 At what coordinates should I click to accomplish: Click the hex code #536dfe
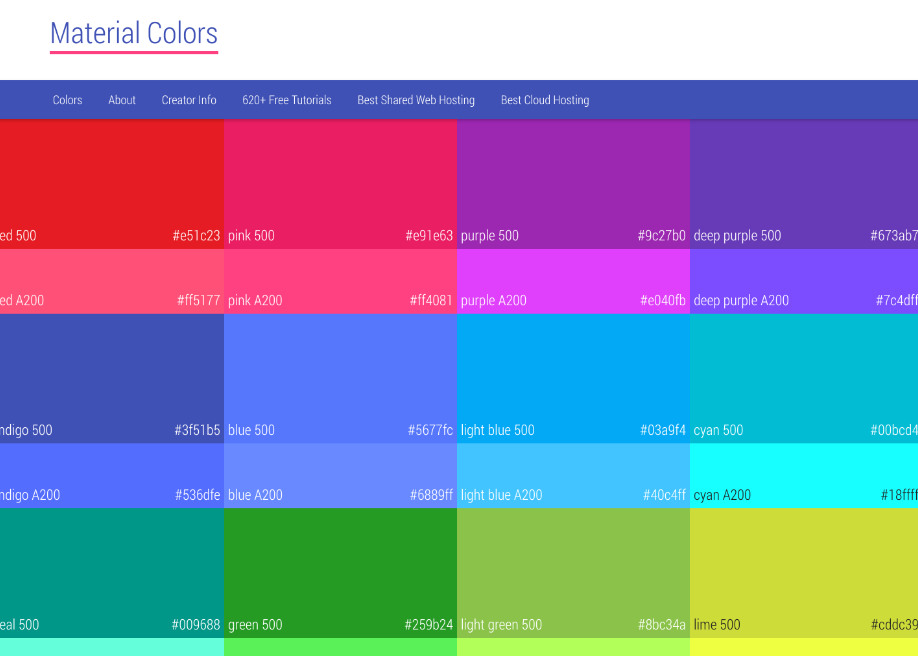click(x=197, y=495)
